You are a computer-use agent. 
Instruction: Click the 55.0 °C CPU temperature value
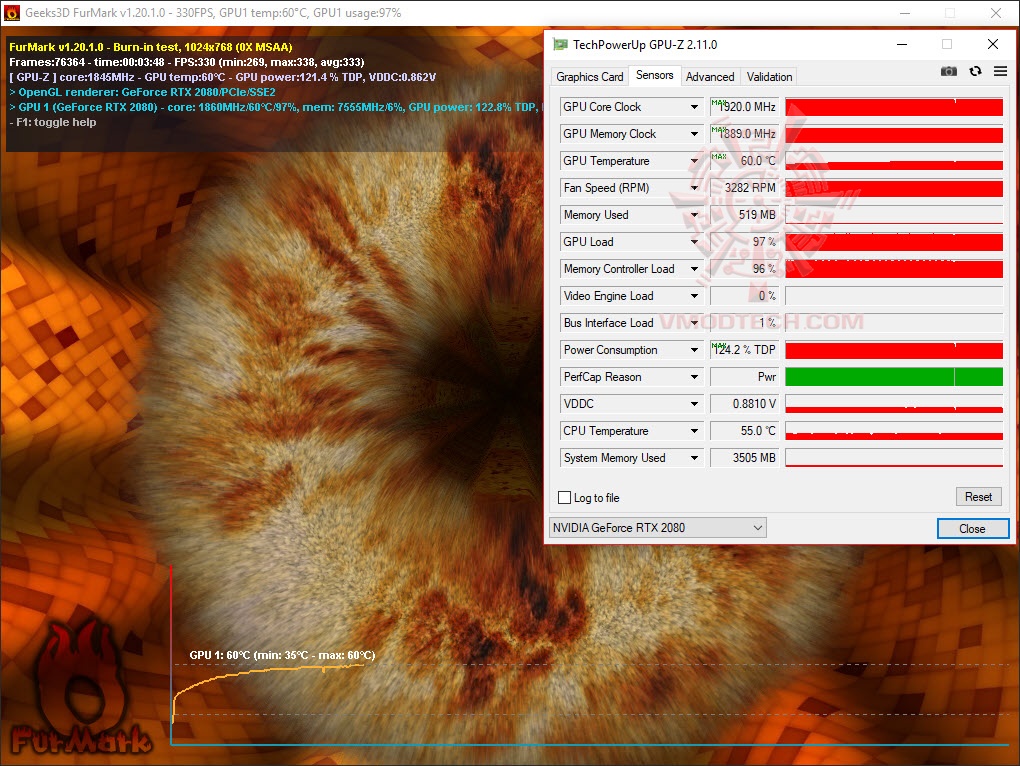tap(745, 430)
